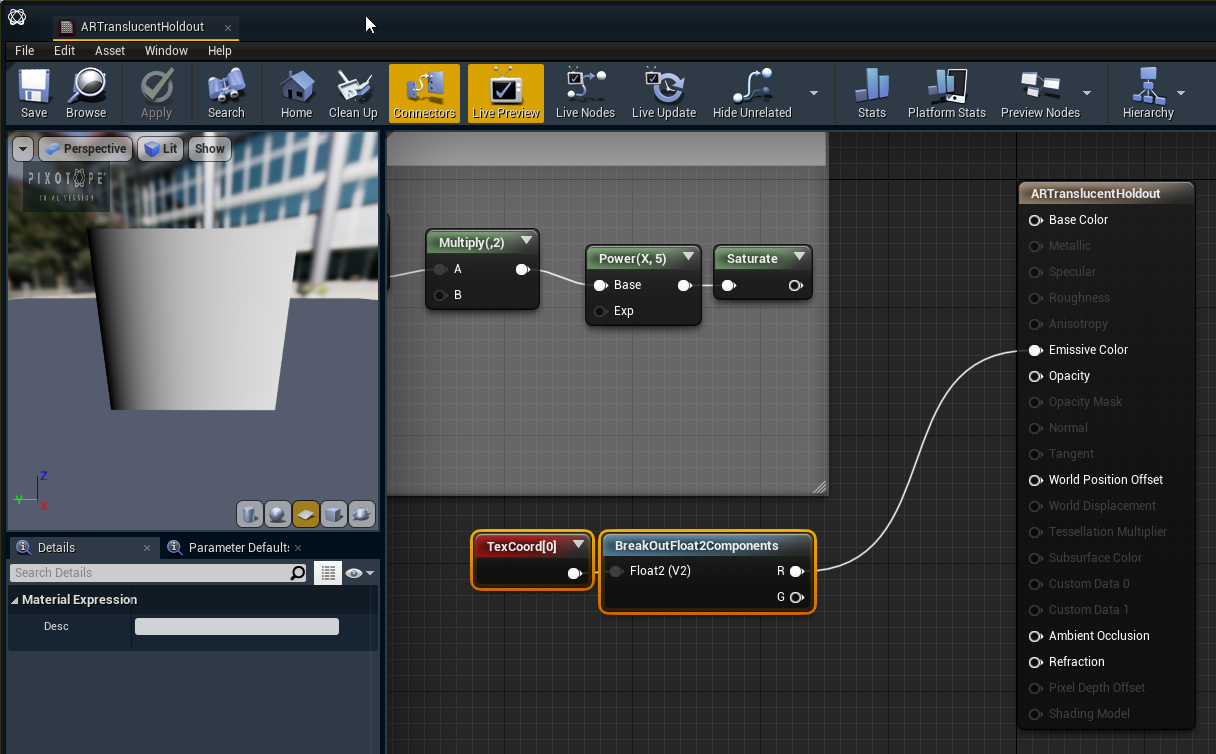The height and width of the screenshot is (754, 1216).
Task: Open Browse to find asset in Content Browser
Action: pyautogui.click(x=86, y=94)
